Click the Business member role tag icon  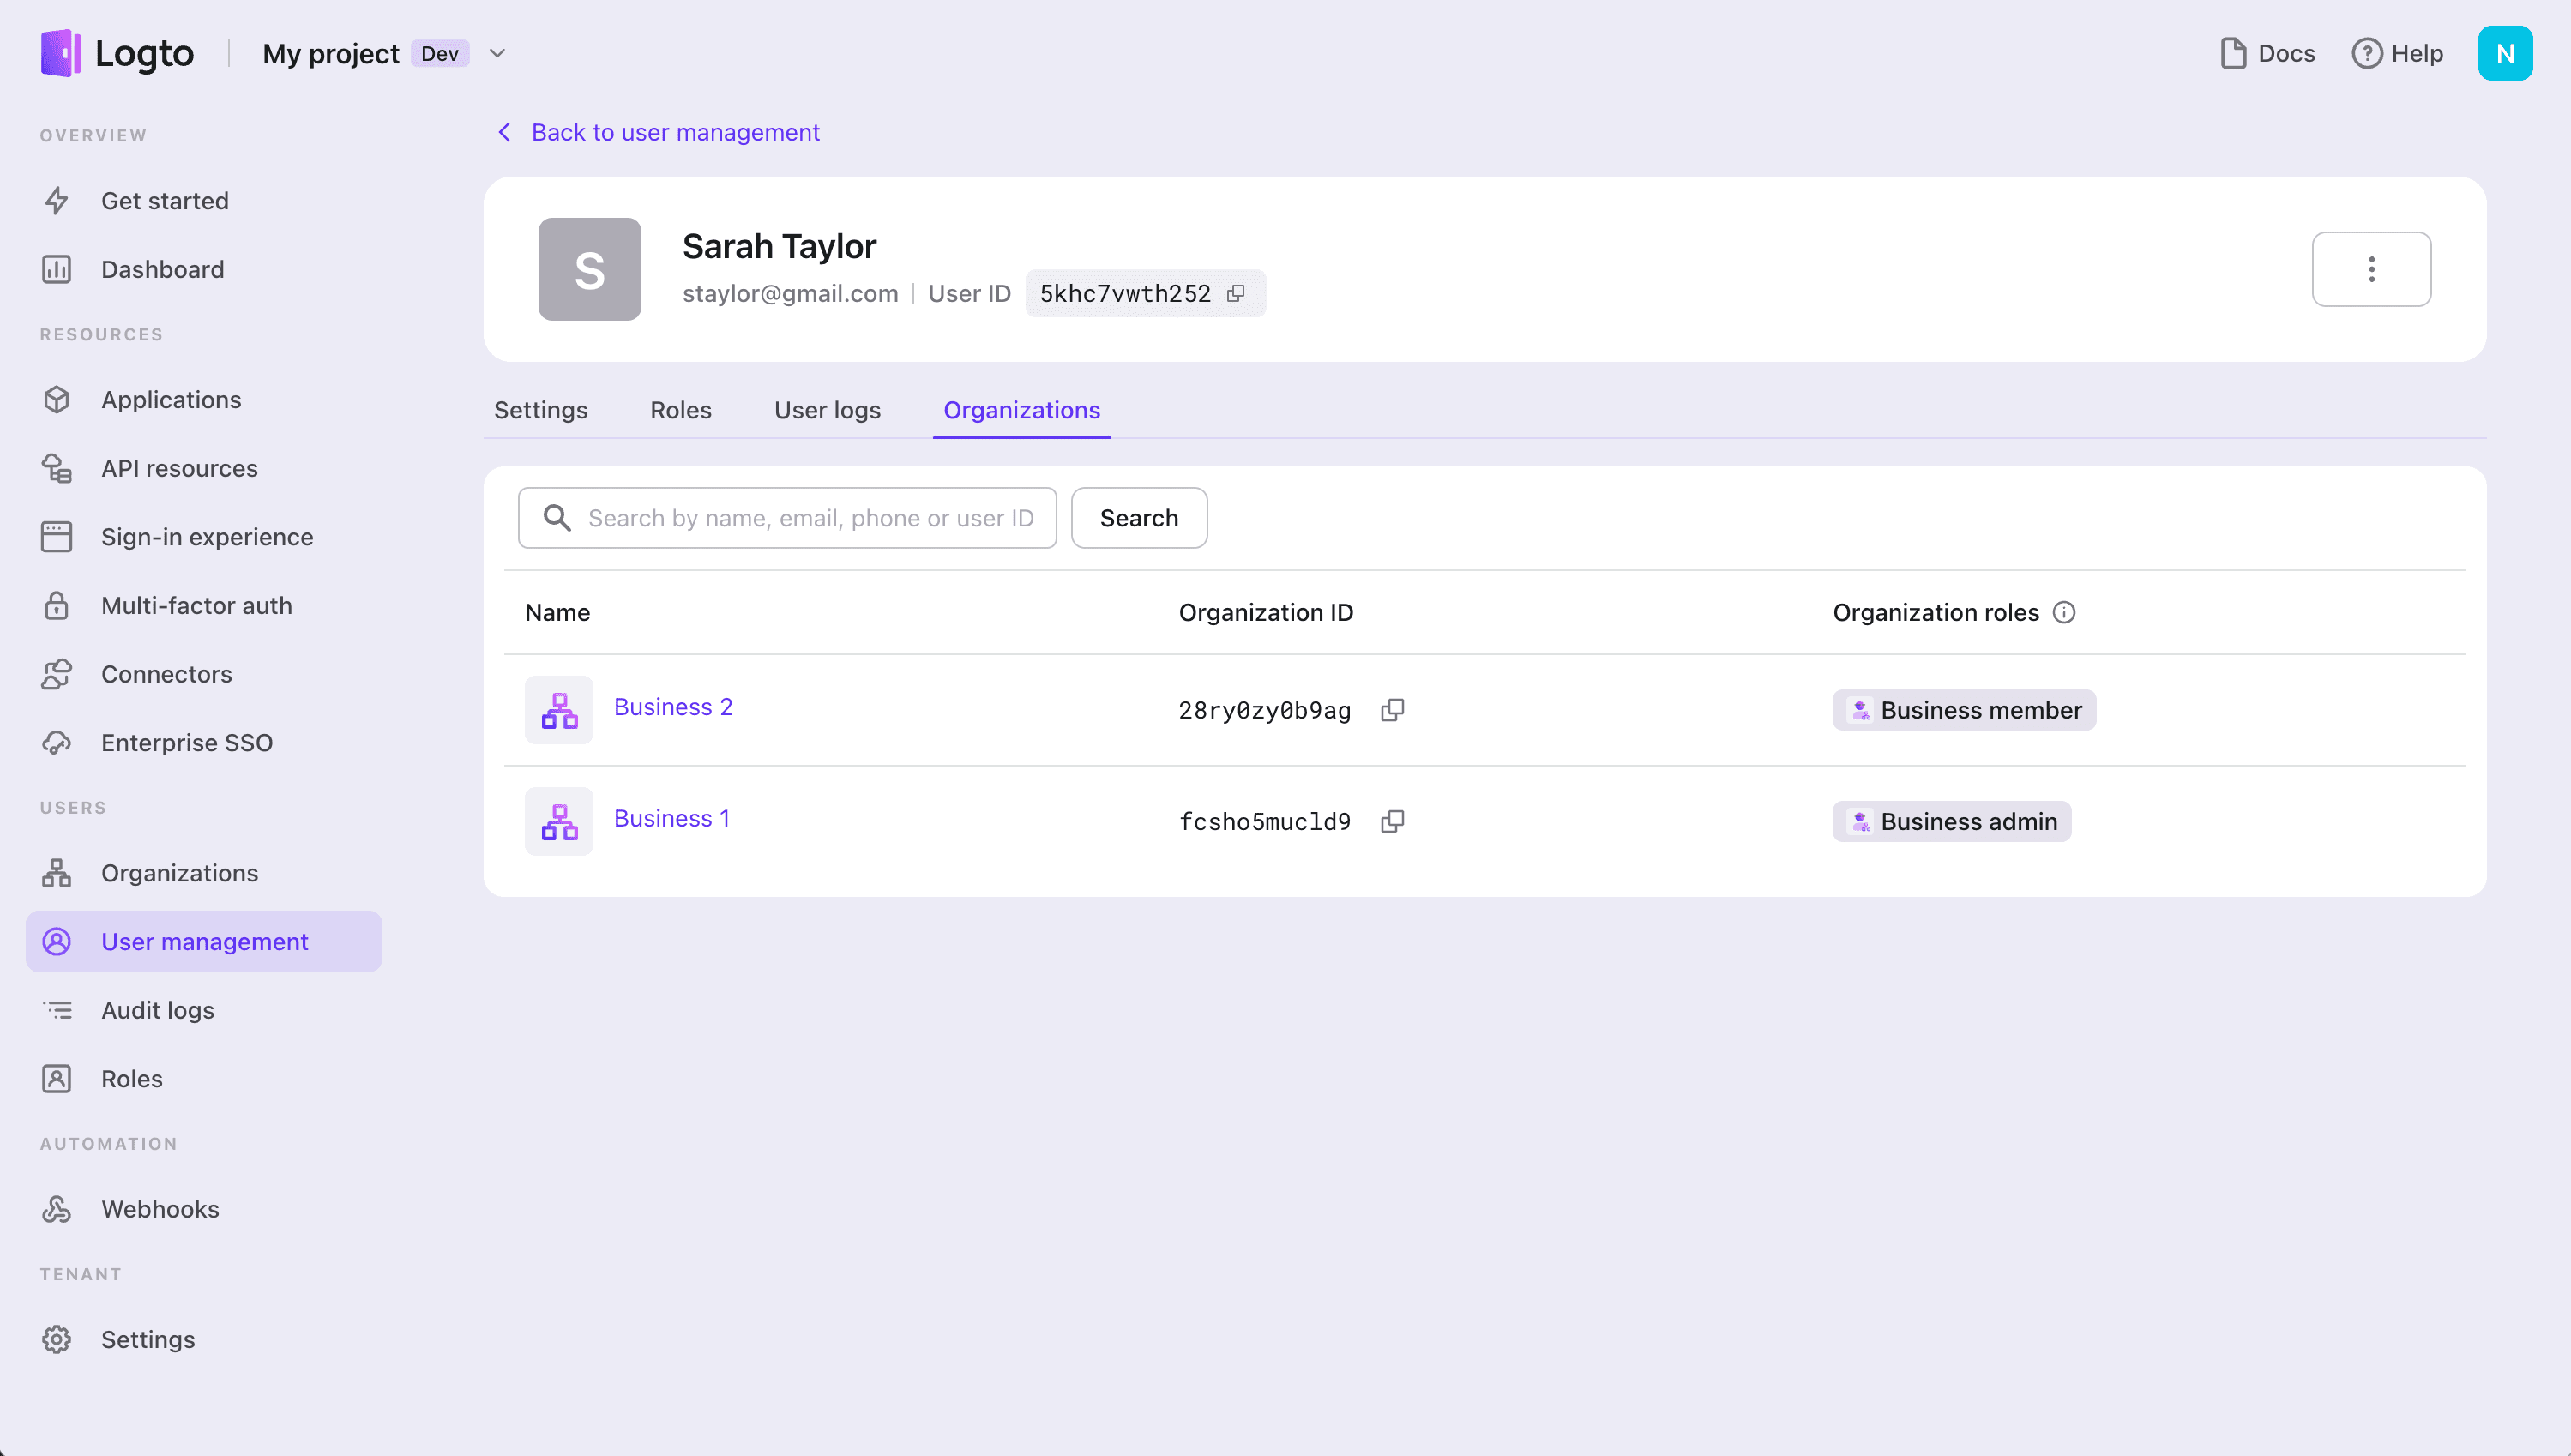(1859, 709)
